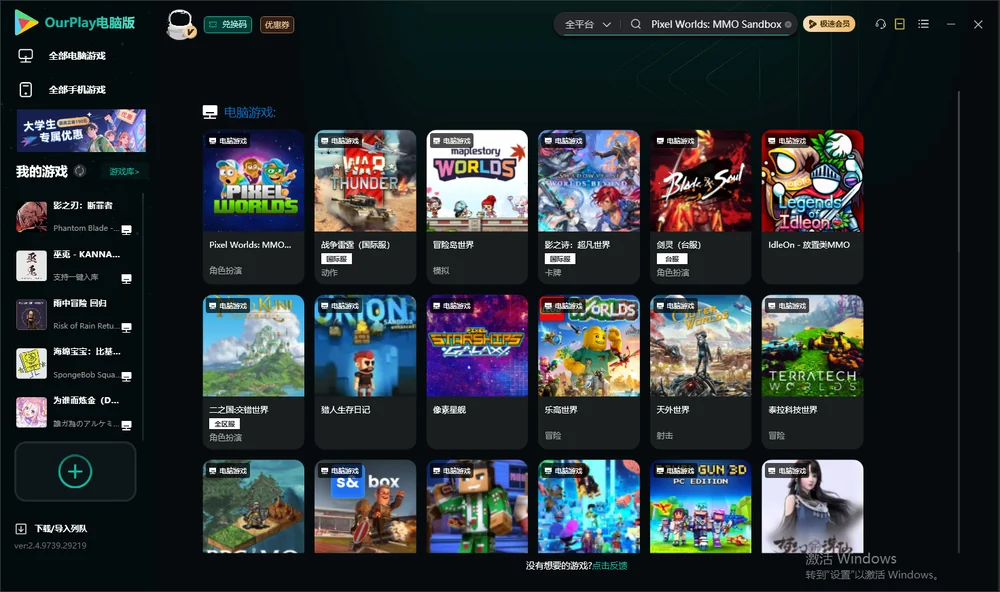Open the GUN 3D PC Edition cover
Viewport: 1000px width, 592px height.
pos(701,507)
